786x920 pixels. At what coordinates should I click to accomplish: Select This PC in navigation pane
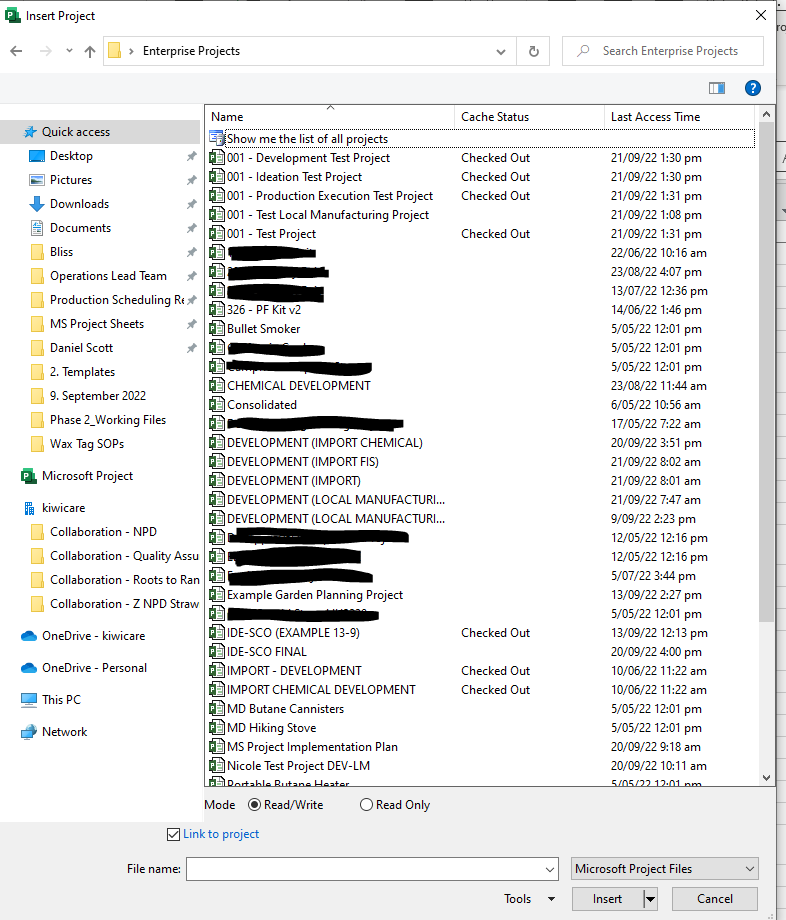61,700
